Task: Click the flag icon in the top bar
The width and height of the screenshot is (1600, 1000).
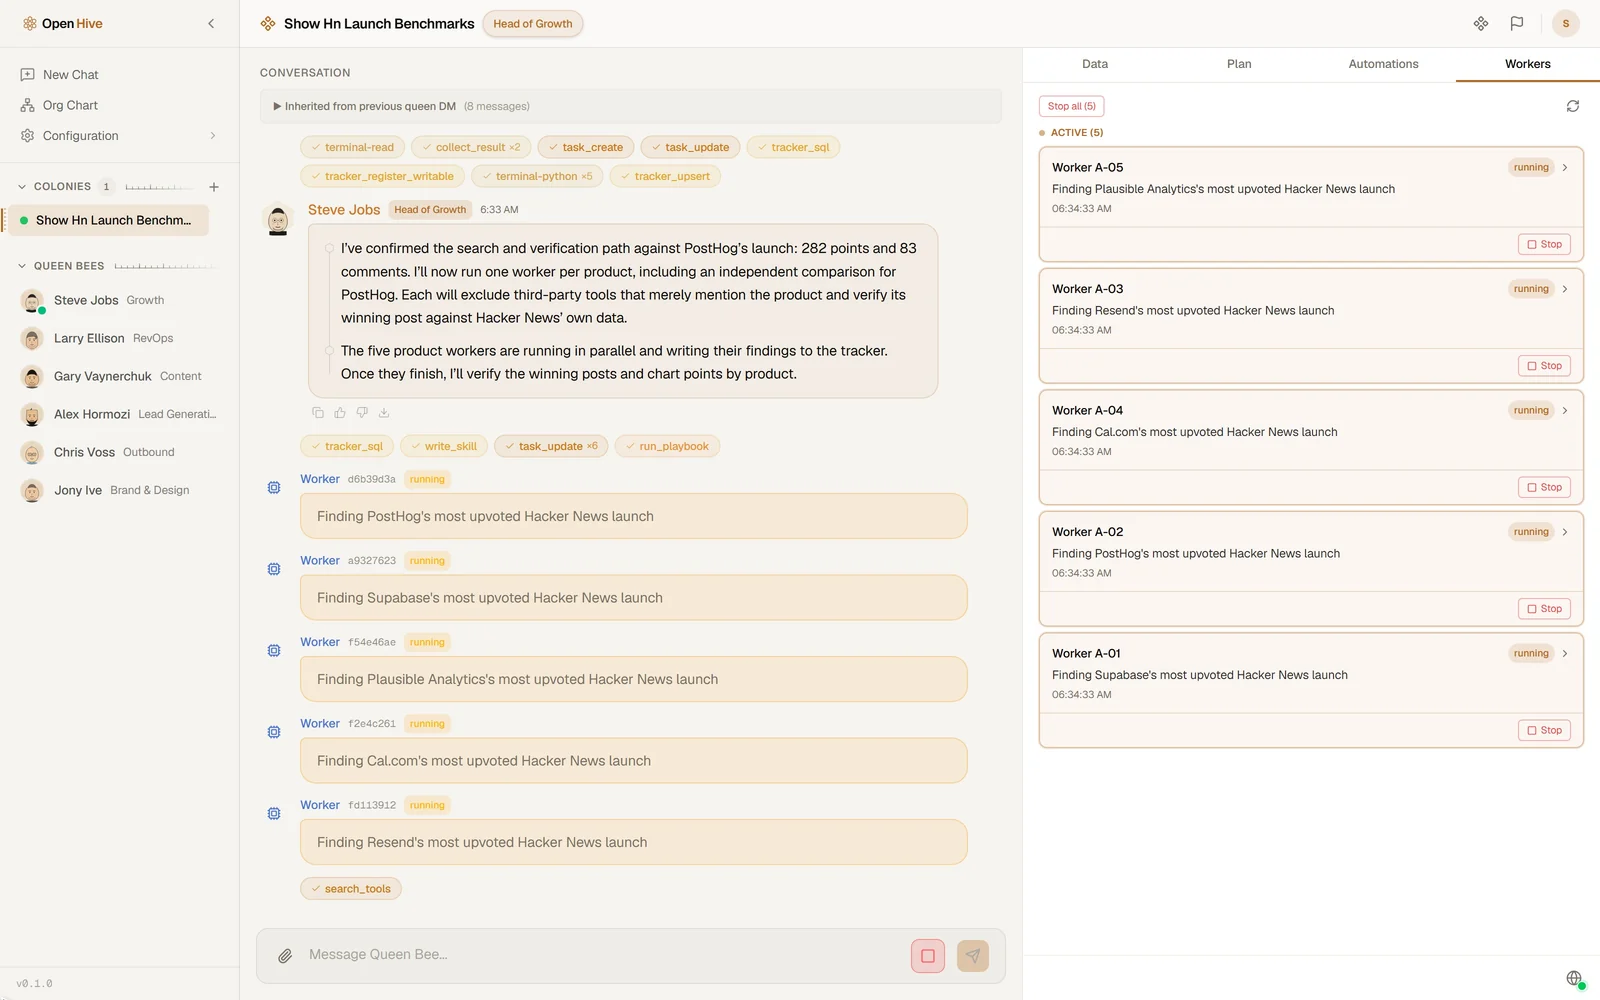Action: [1517, 23]
